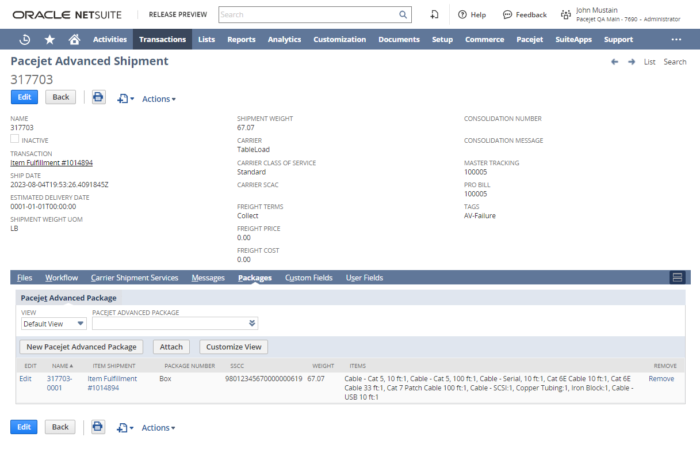Click Remove link in package row

(661, 378)
